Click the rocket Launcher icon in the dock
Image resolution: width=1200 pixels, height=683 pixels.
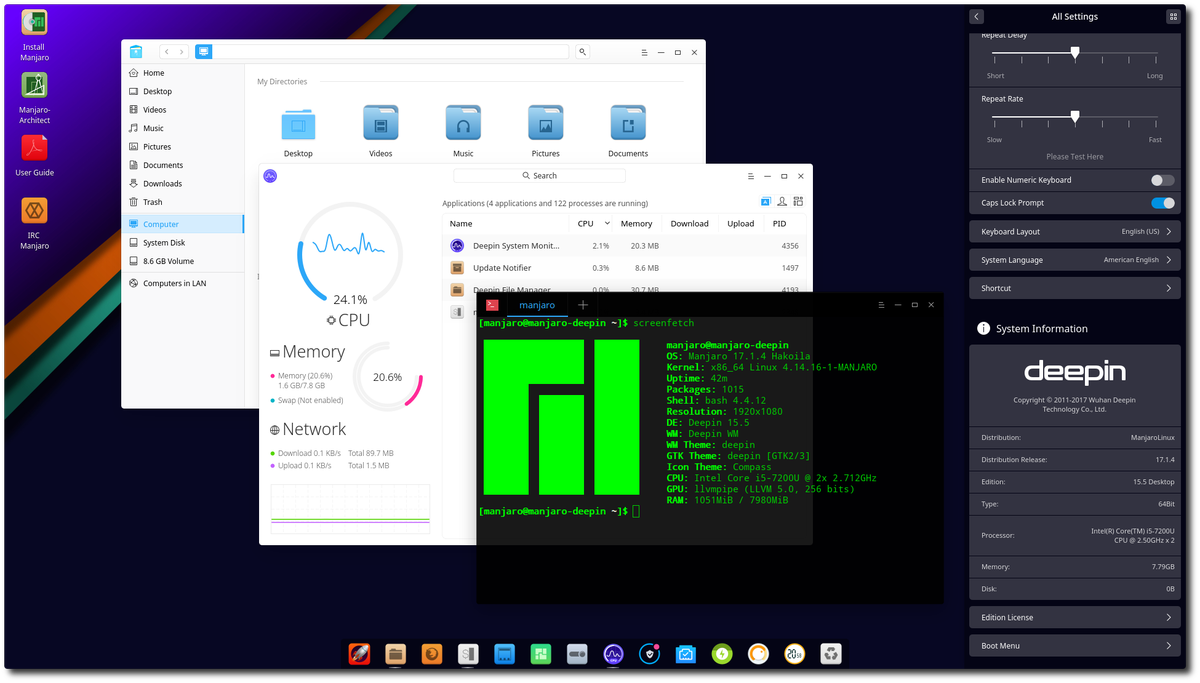(x=359, y=654)
